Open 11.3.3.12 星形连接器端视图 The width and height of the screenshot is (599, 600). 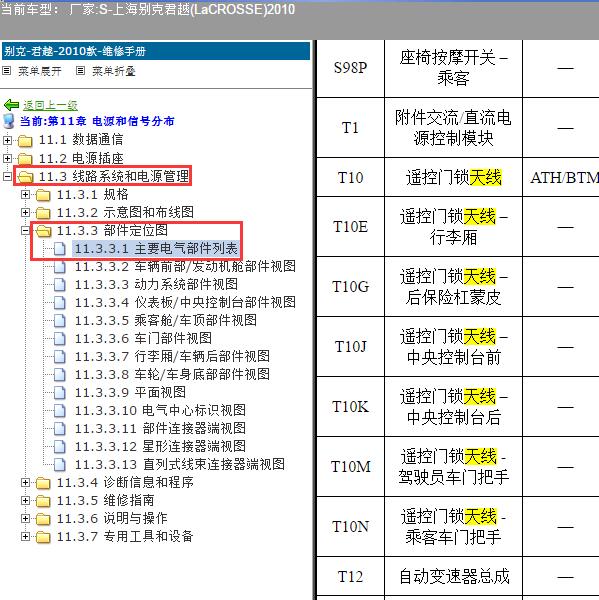tap(160, 446)
